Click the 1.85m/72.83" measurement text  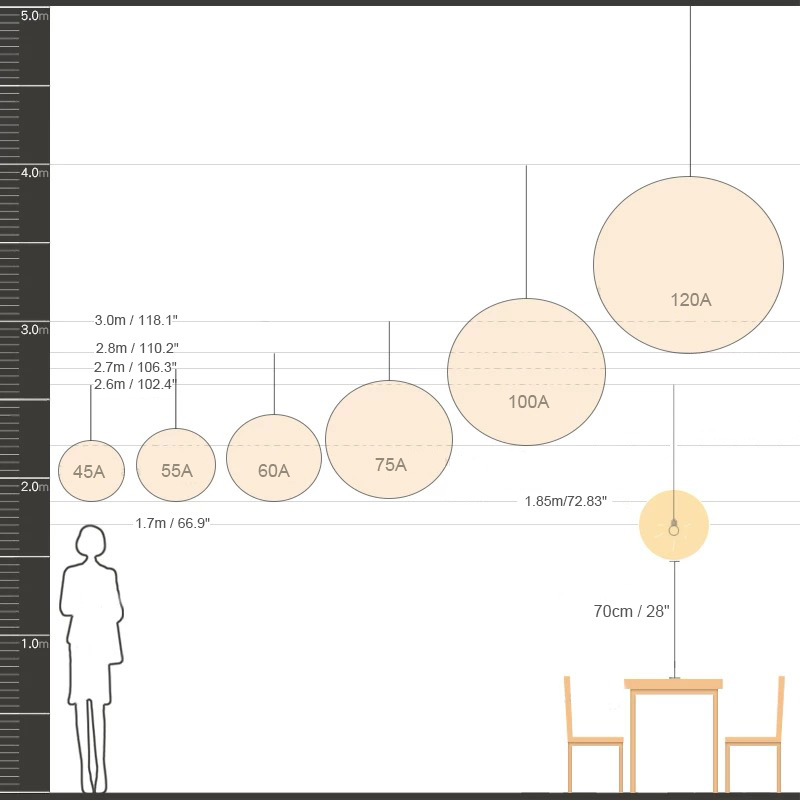pos(565,501)
